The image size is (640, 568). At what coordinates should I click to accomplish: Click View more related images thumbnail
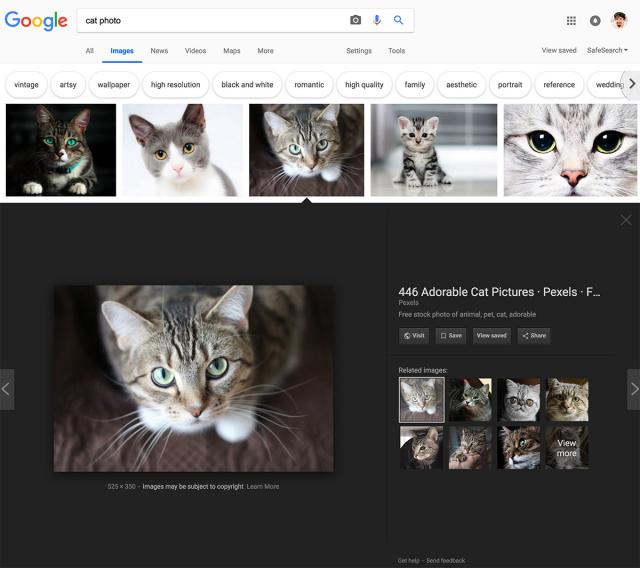click(567, 447)
